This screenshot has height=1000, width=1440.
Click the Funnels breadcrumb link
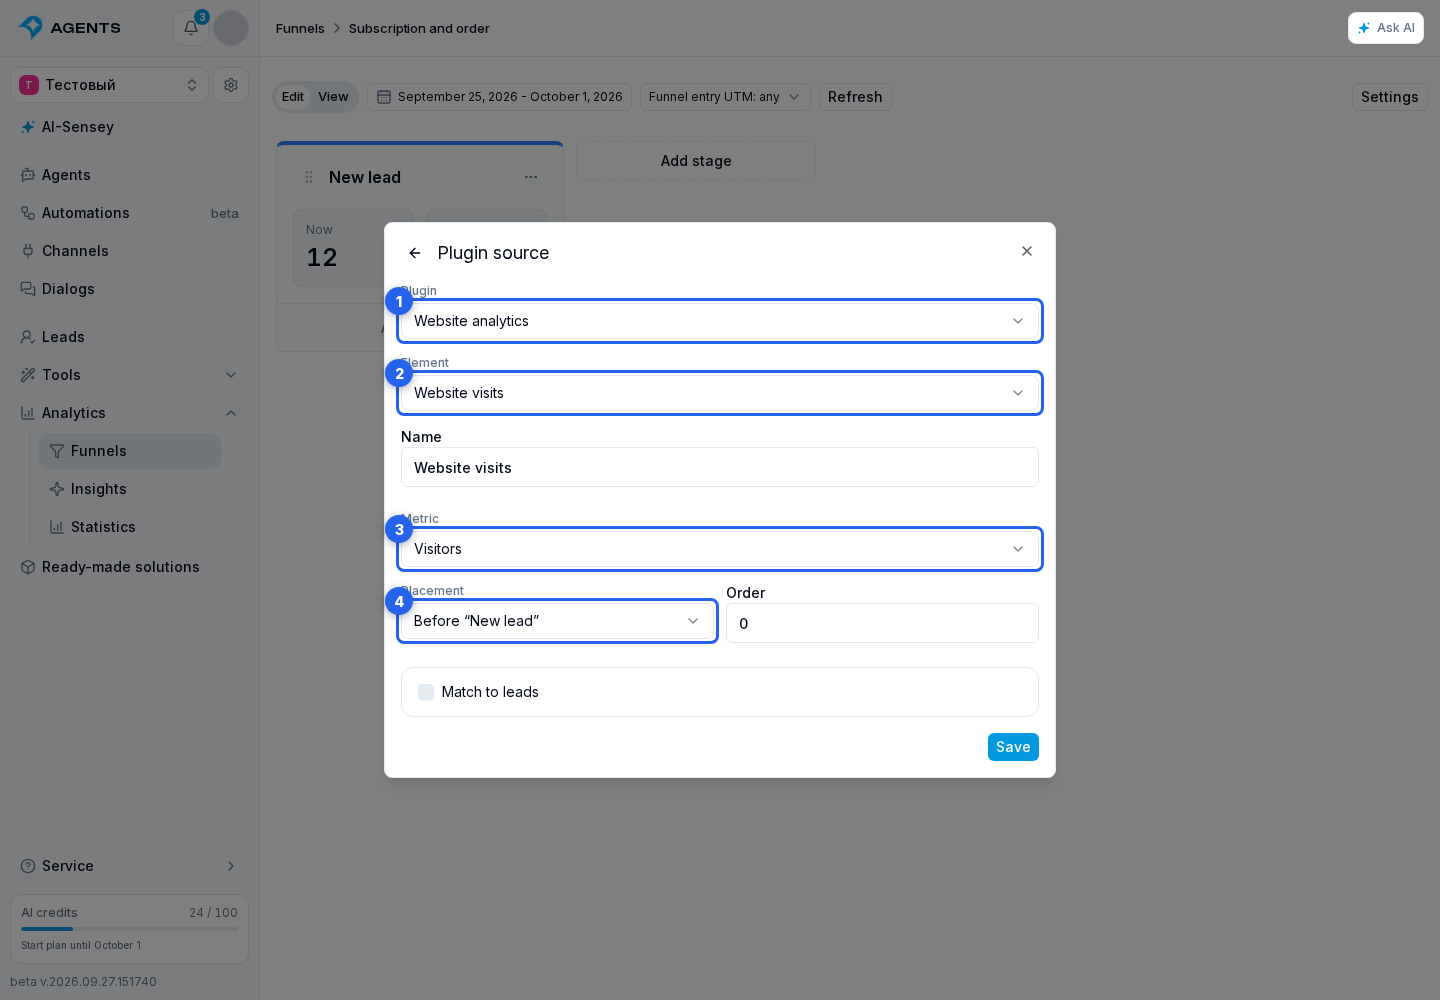tap(300, 28)
